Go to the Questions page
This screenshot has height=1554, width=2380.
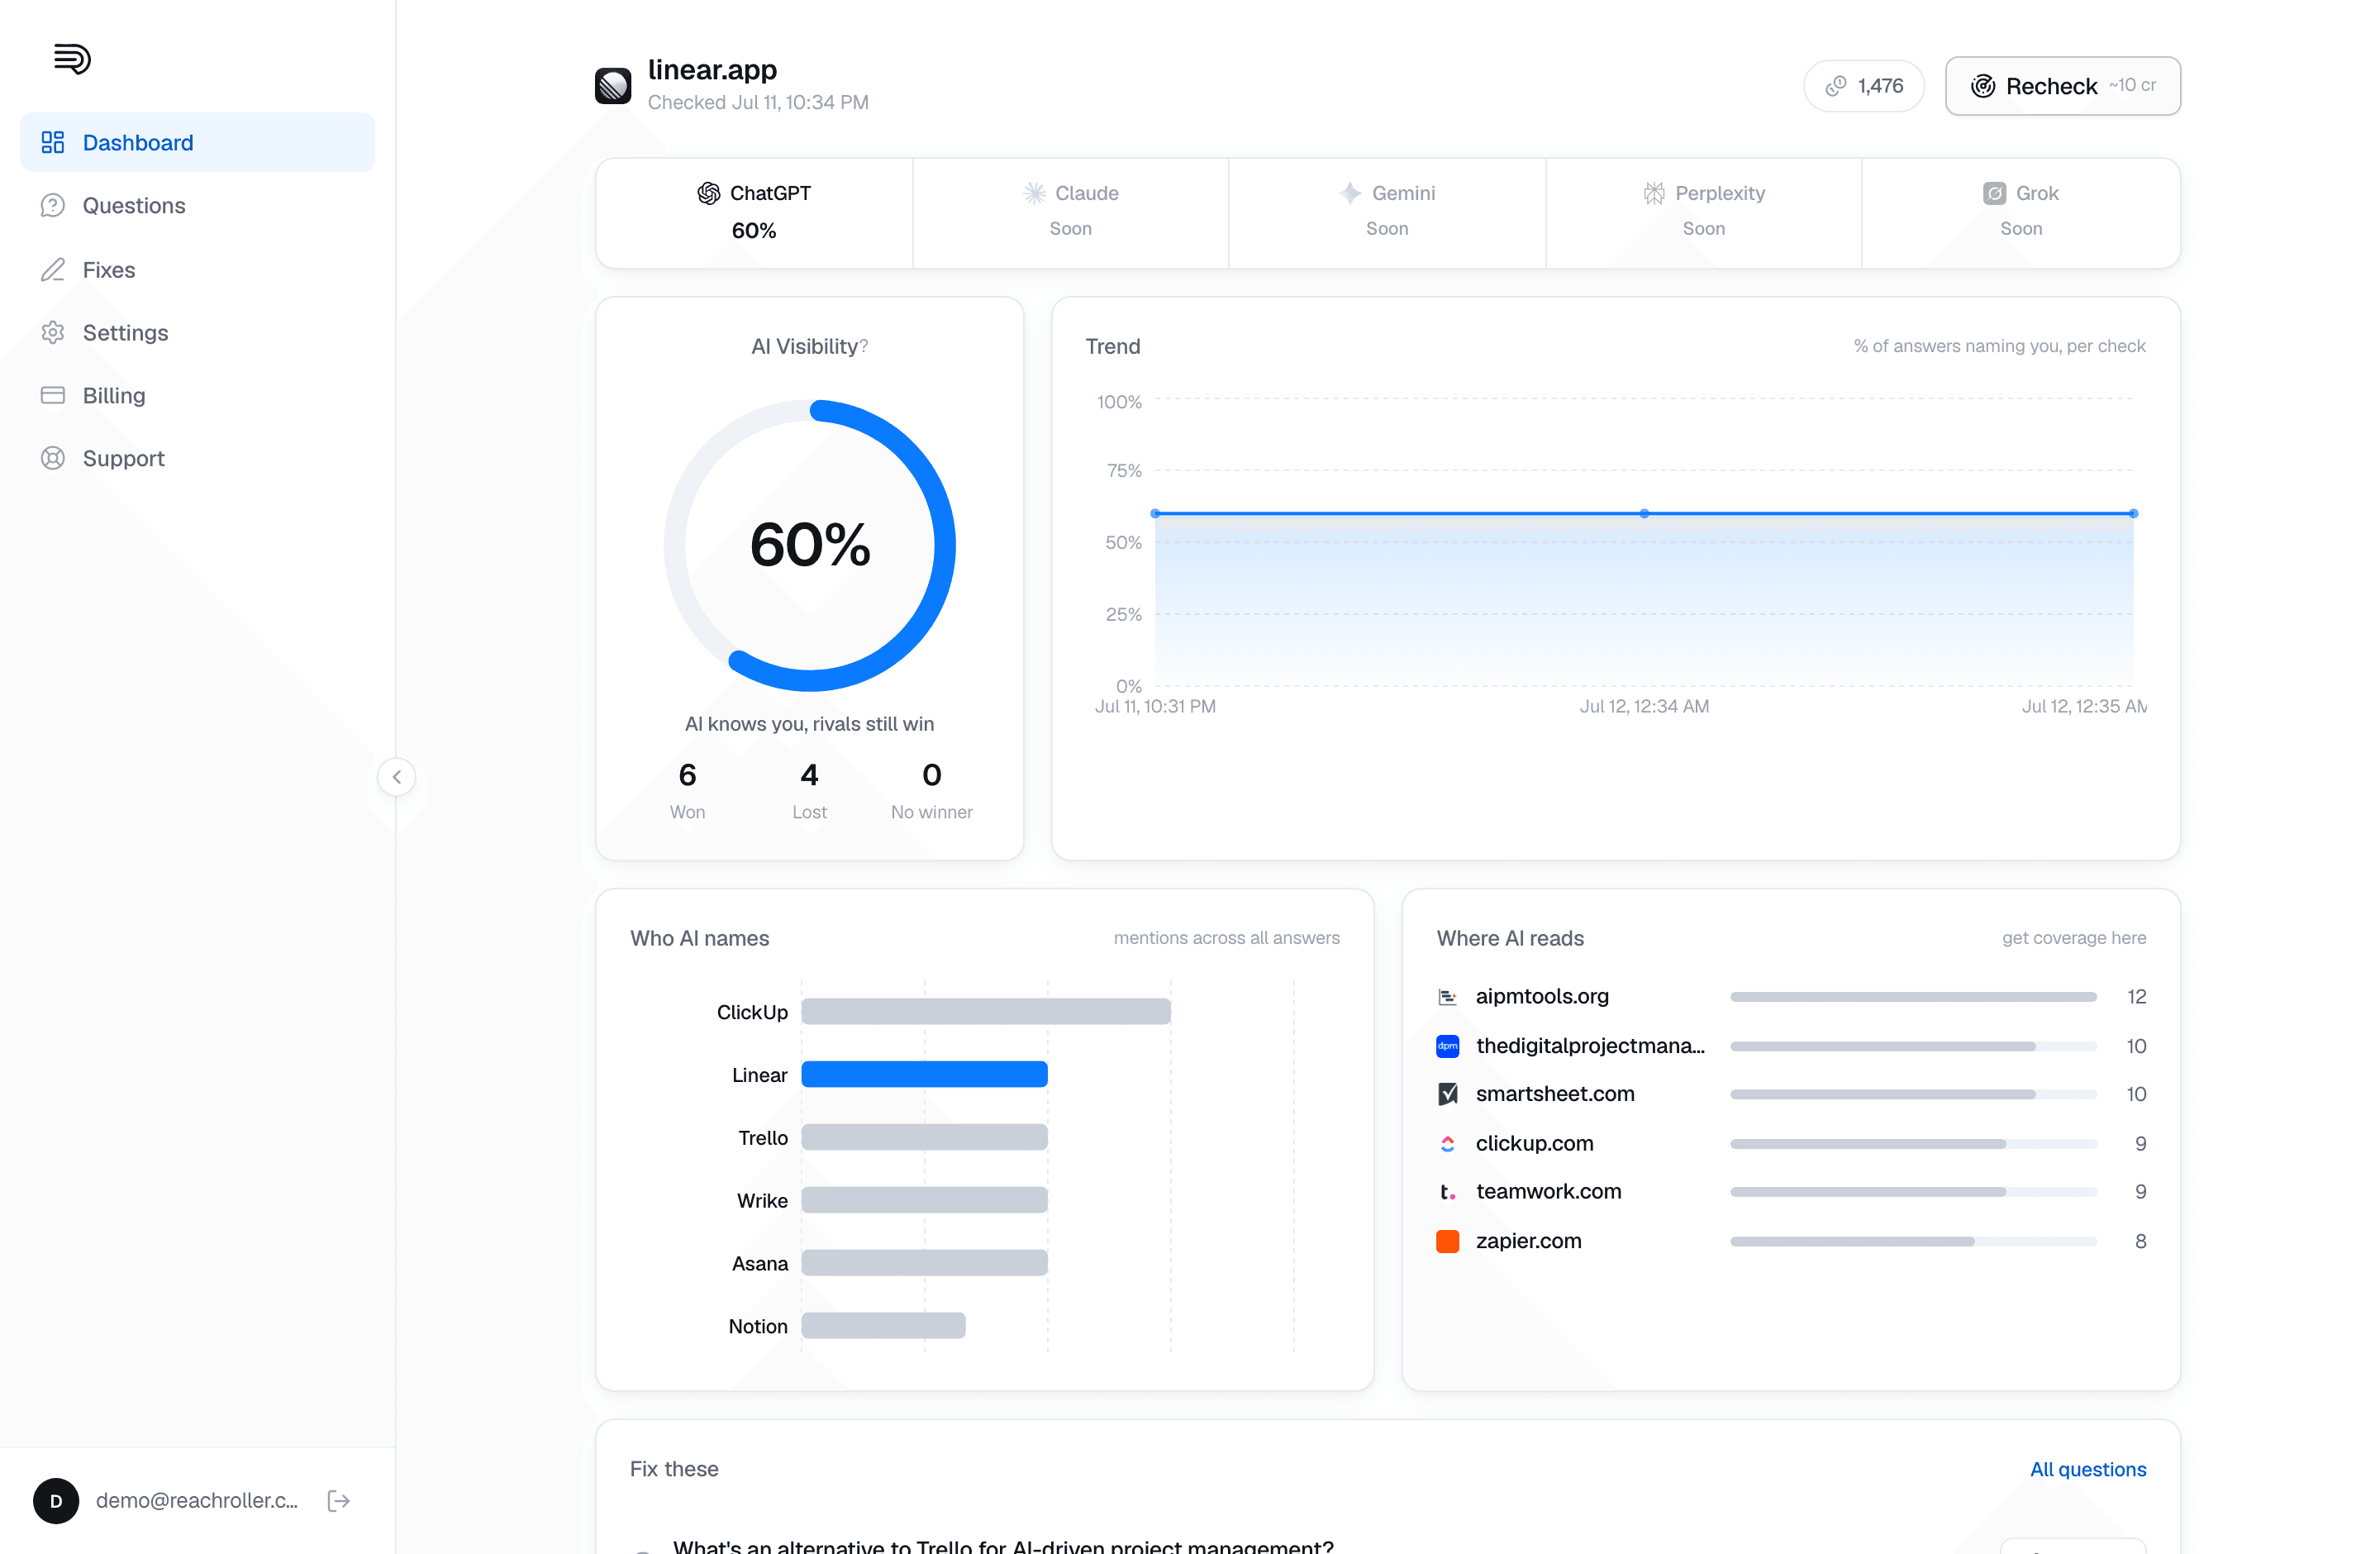click(x=197, y=205)
